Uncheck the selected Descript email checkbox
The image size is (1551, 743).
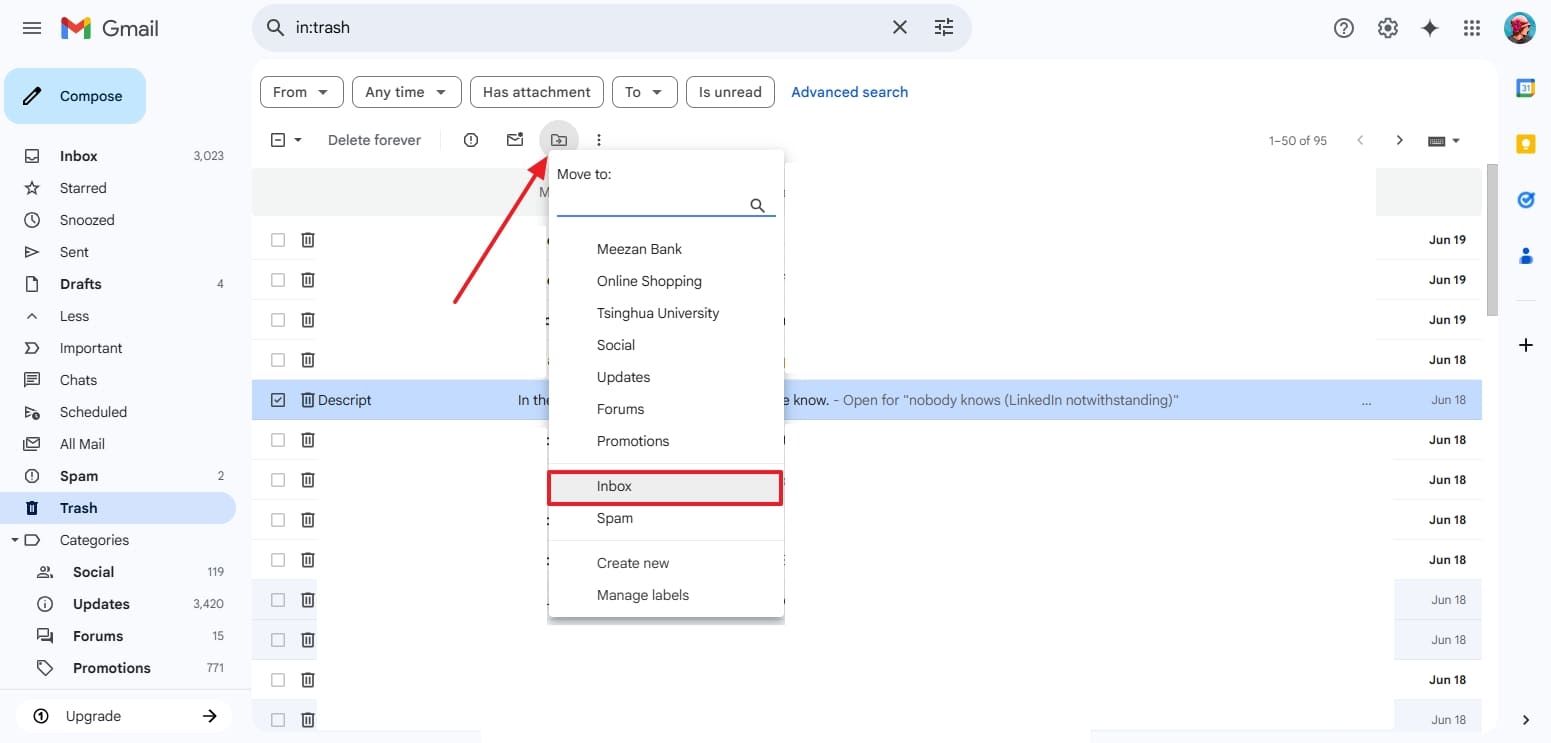[277, 399]
